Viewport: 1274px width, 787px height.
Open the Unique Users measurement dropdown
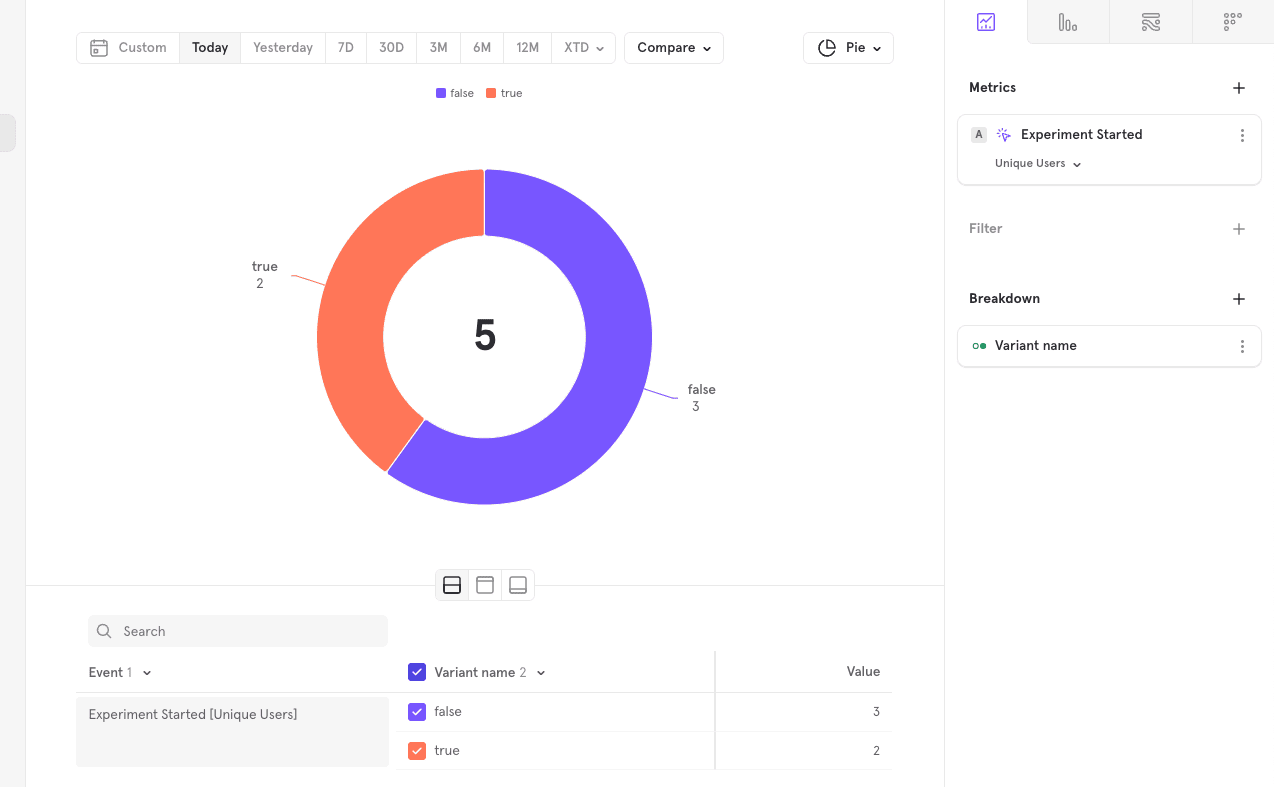coord(1037,164)
